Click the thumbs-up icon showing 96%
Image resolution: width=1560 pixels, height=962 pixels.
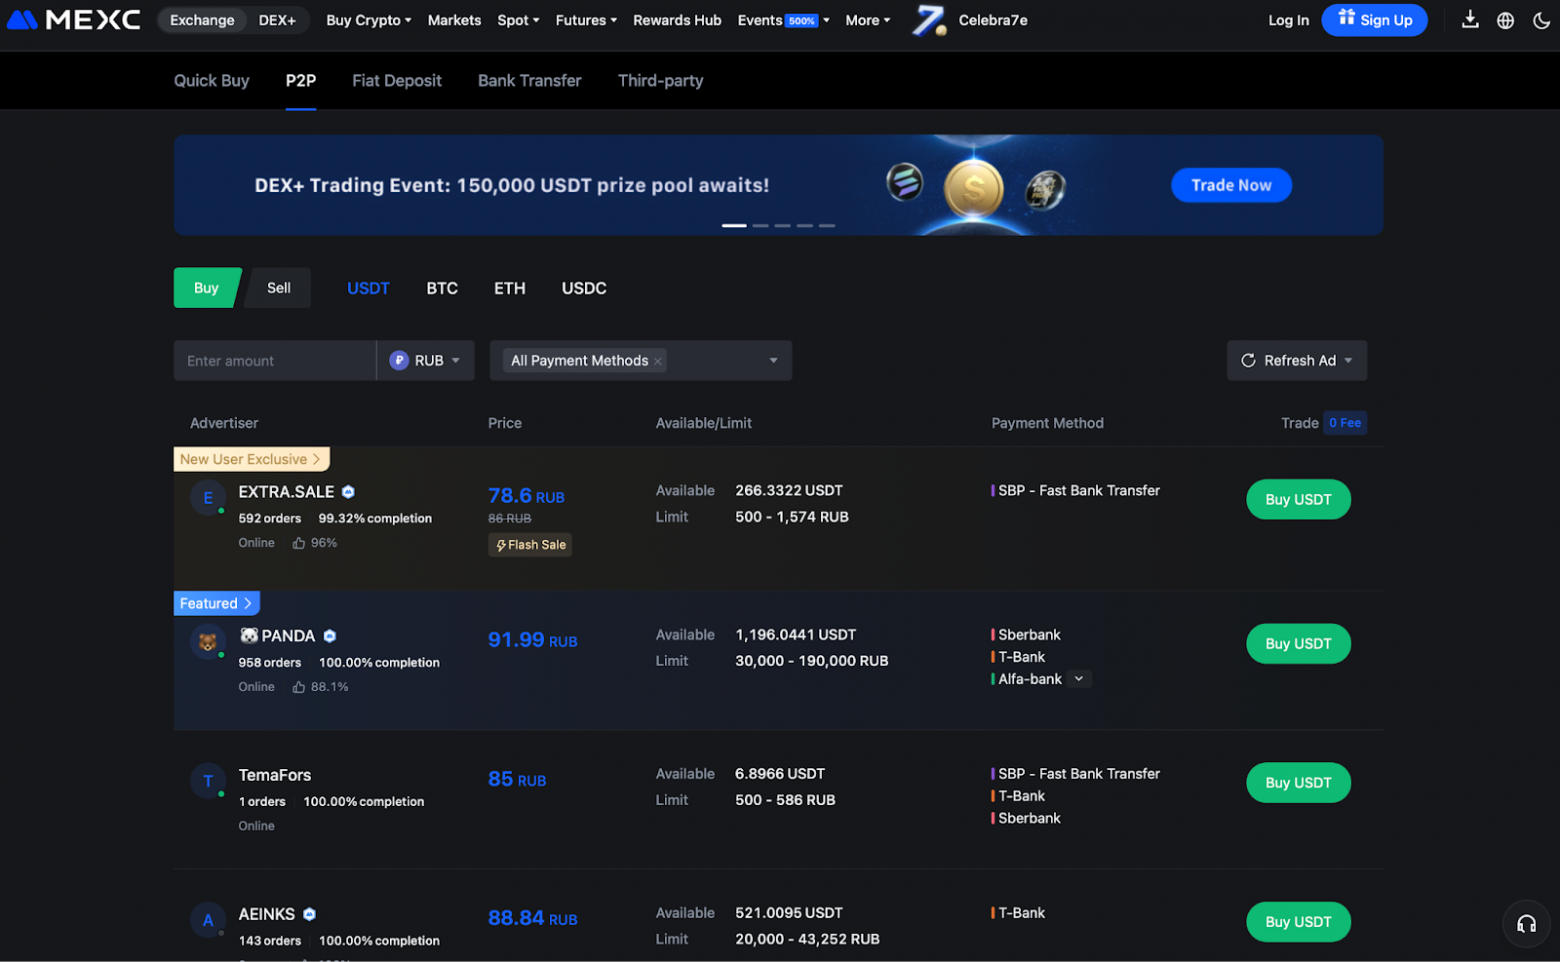298,543
